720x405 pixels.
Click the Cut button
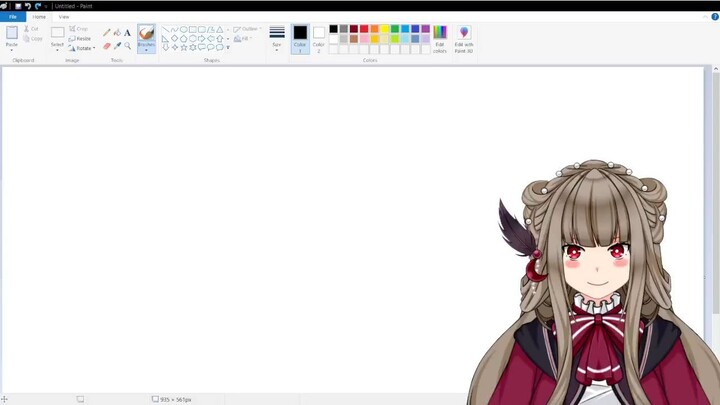(31, 29)
